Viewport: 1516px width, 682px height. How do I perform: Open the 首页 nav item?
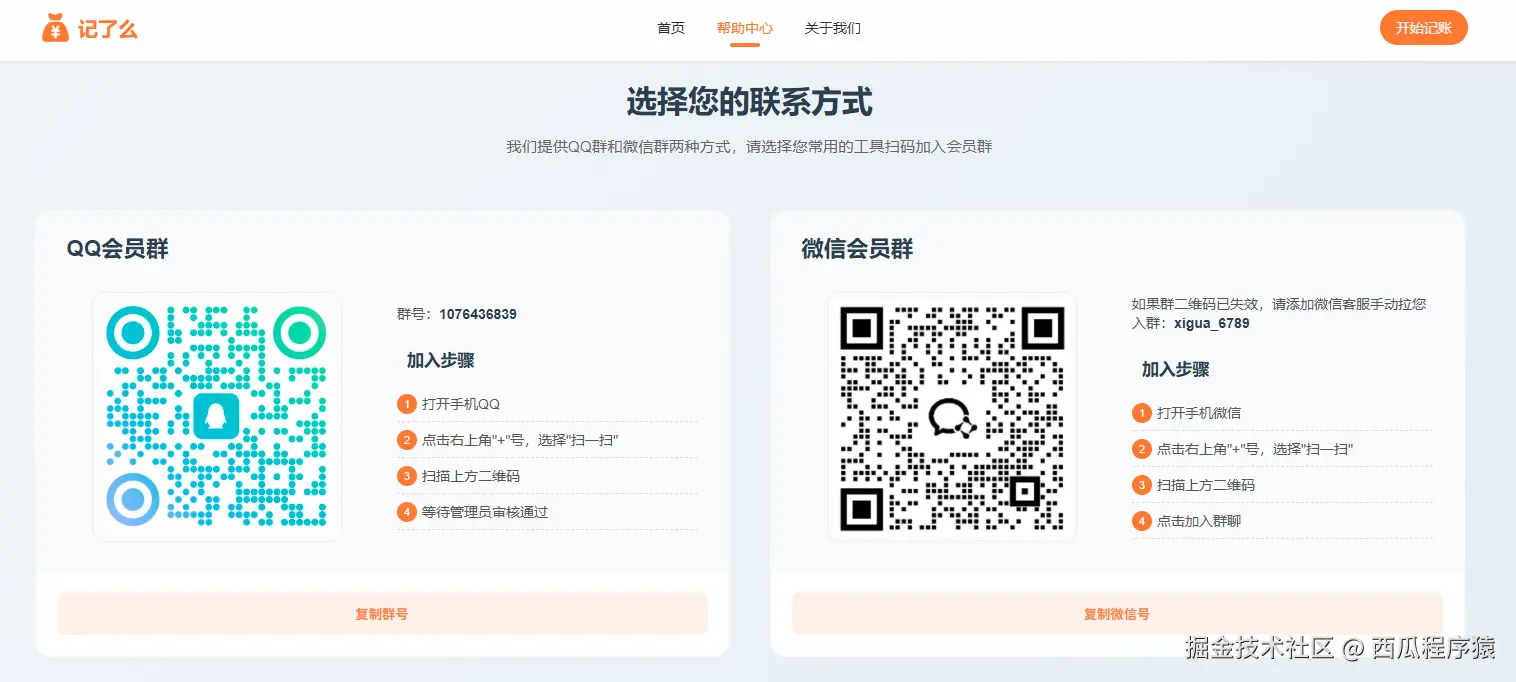(x=671, y=28)
